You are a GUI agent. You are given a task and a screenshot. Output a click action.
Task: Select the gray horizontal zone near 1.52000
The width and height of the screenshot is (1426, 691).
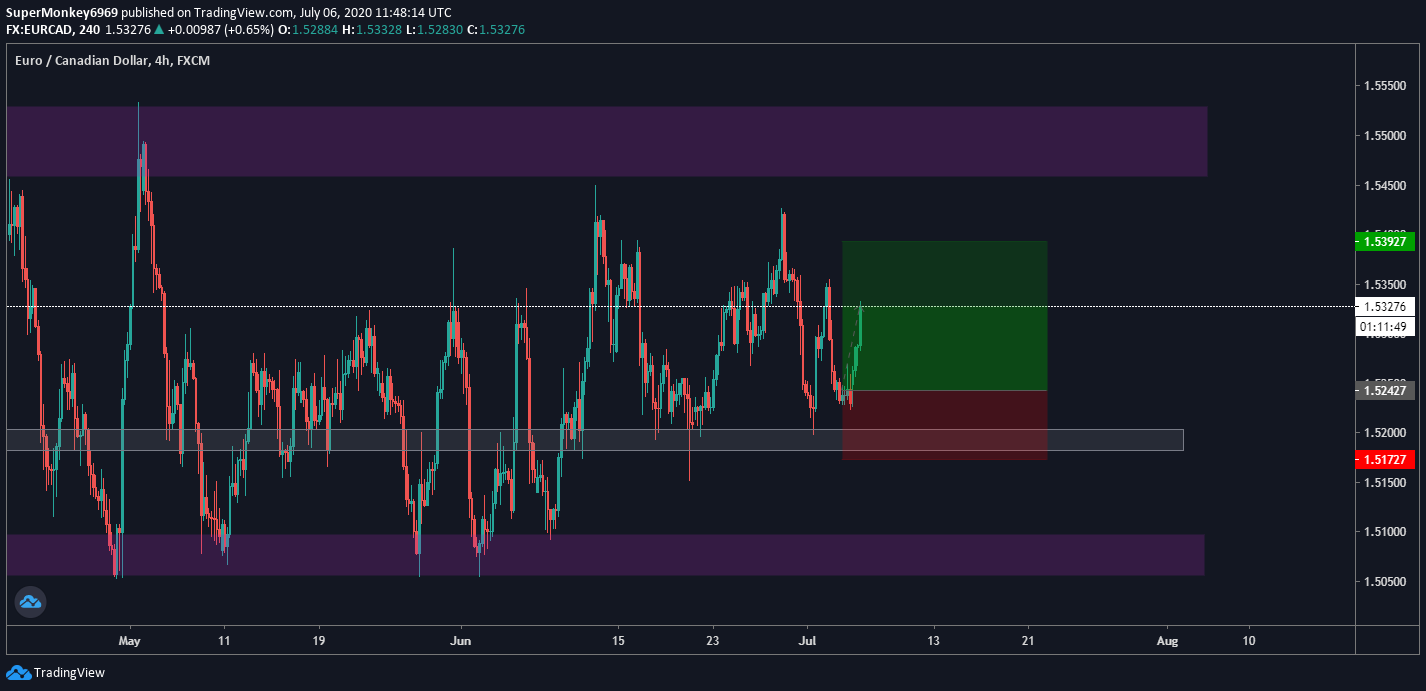click(x=595, y=440)
